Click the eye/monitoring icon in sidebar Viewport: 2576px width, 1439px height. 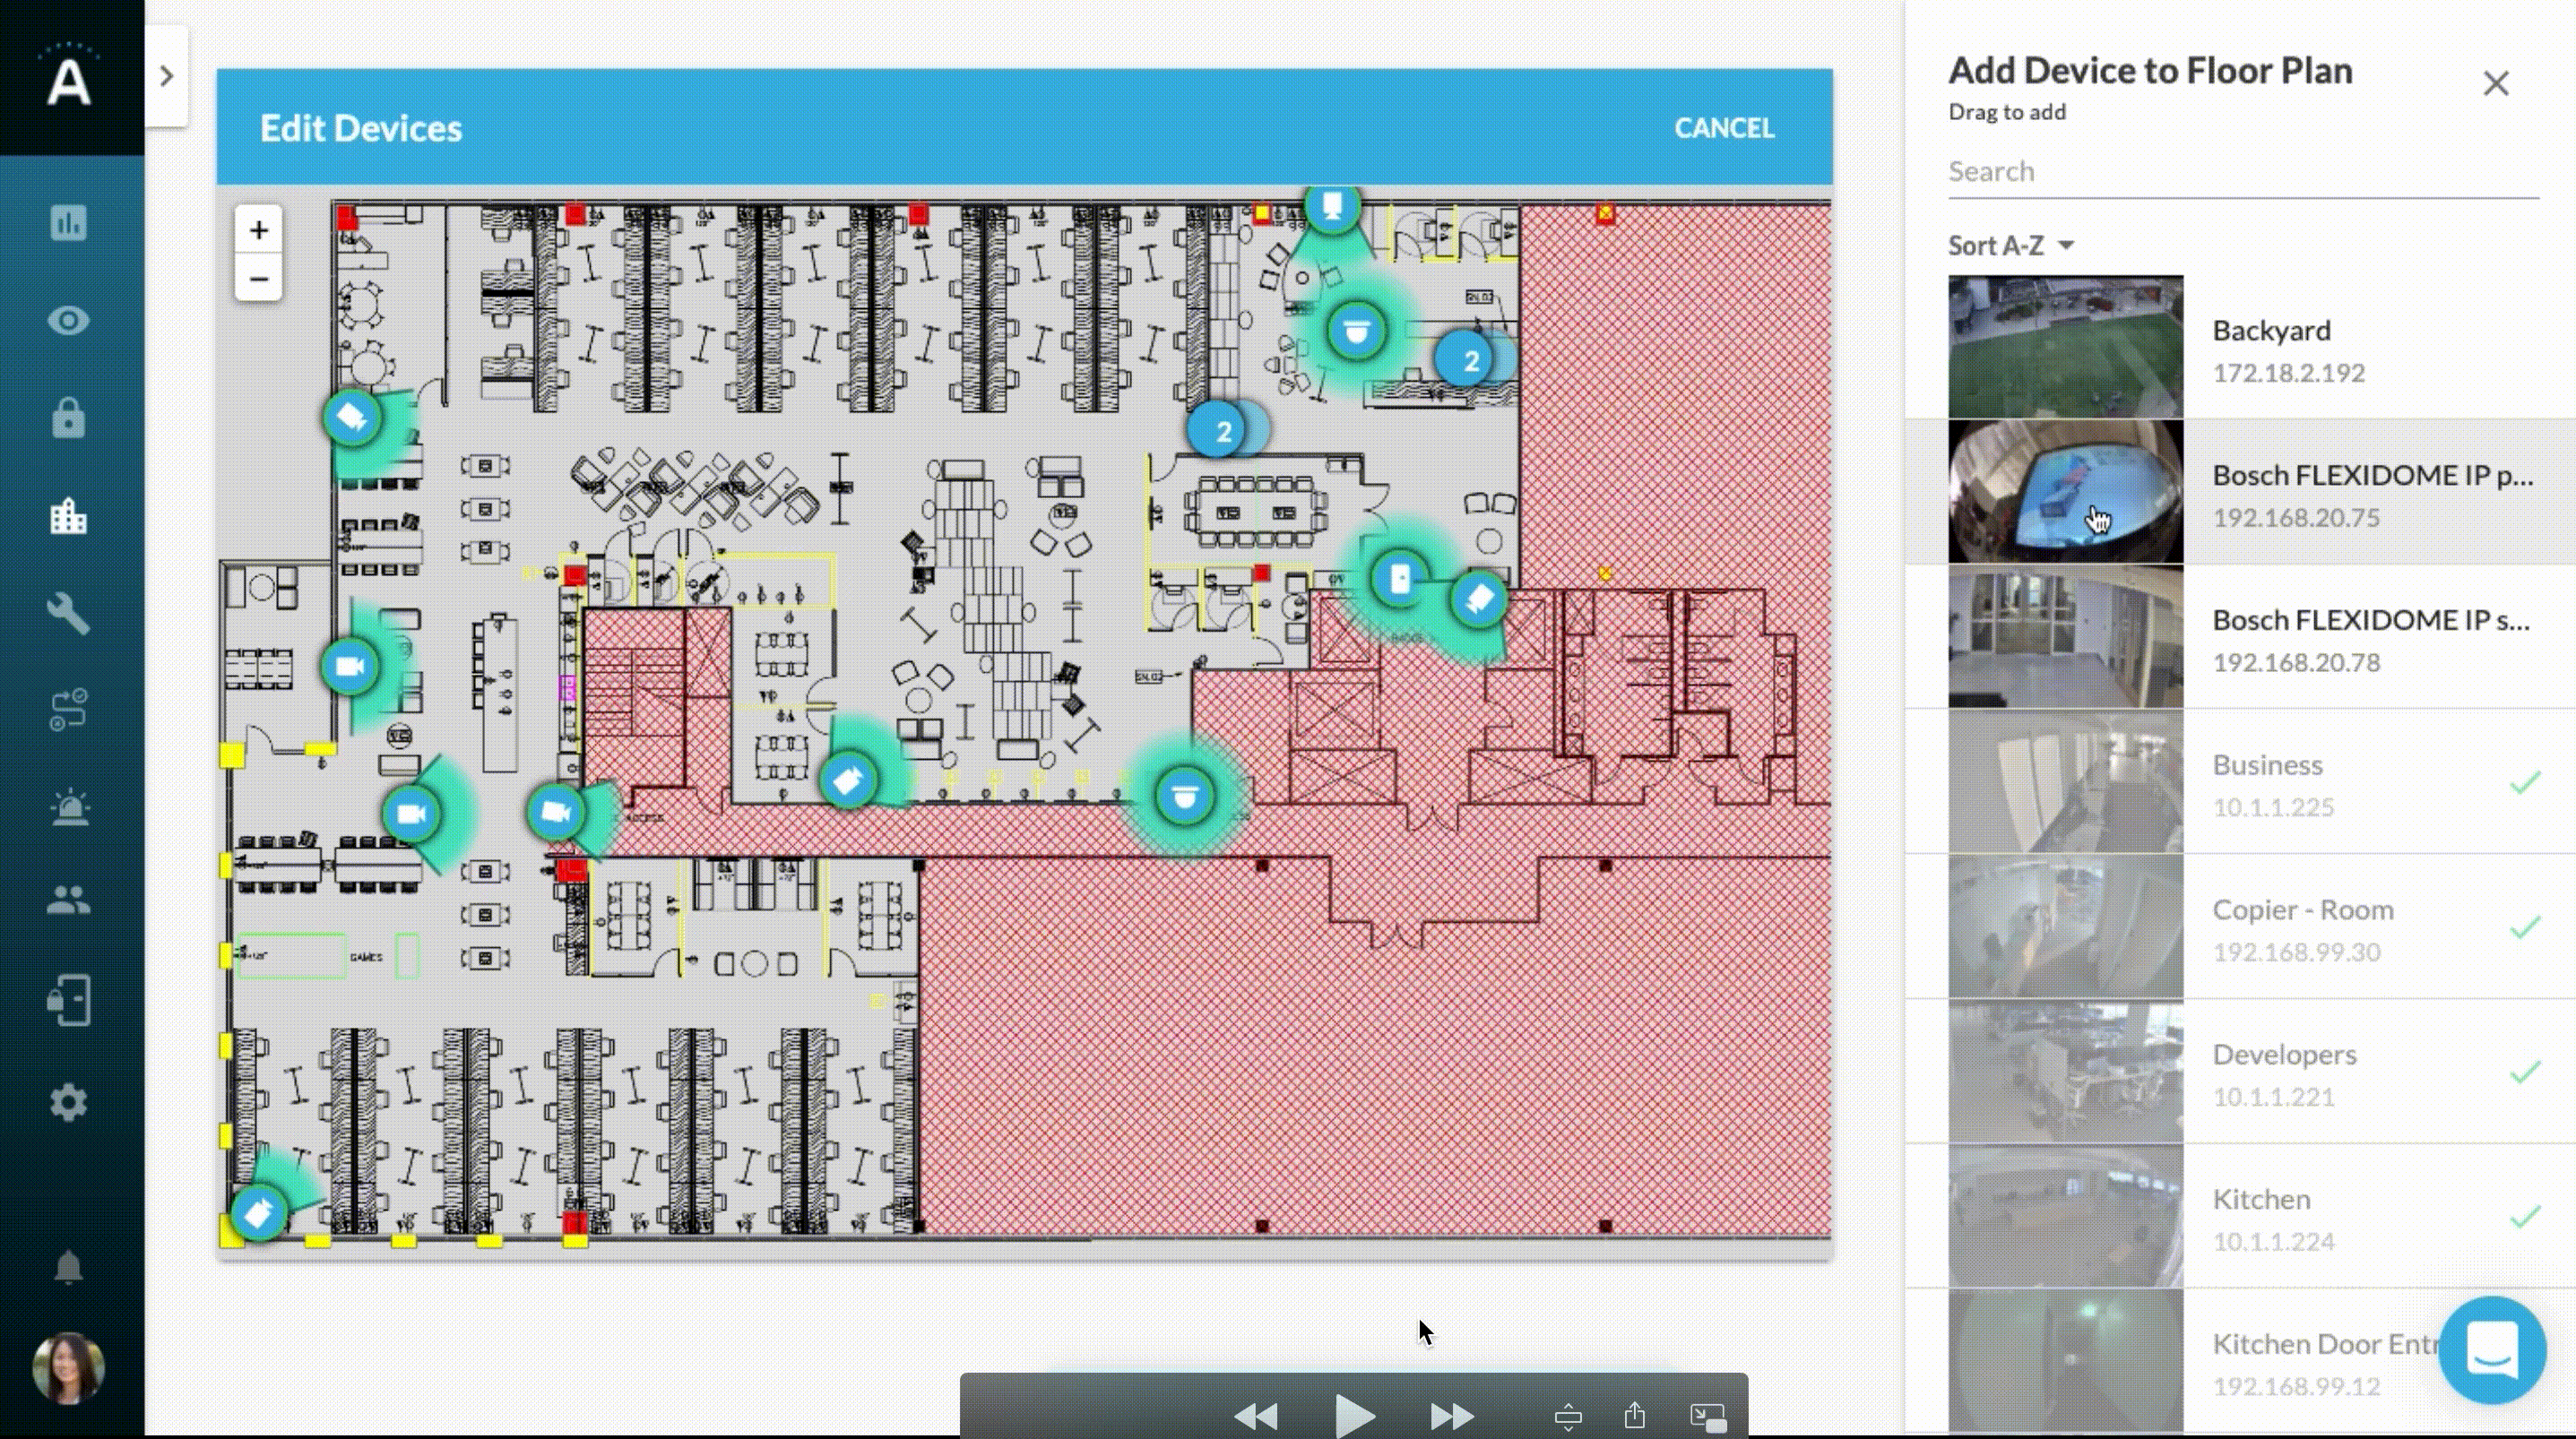[71, 320]
